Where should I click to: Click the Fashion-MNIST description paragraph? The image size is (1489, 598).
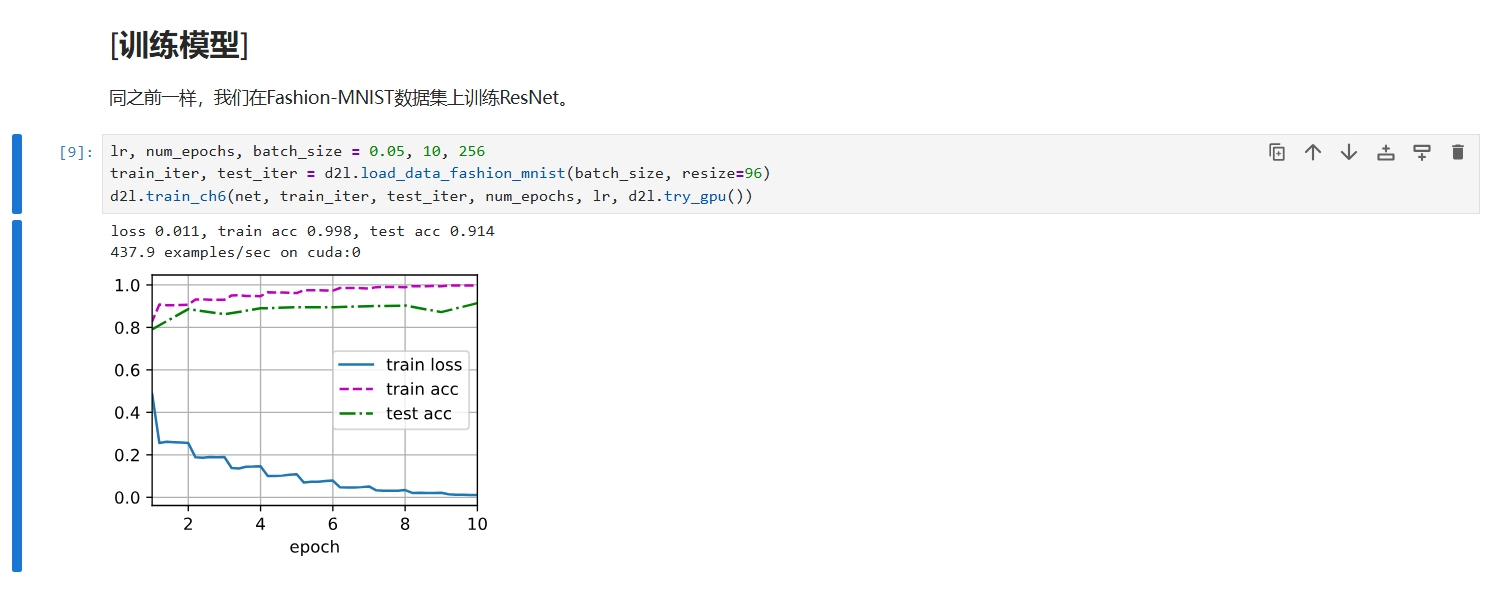[339, 98]
